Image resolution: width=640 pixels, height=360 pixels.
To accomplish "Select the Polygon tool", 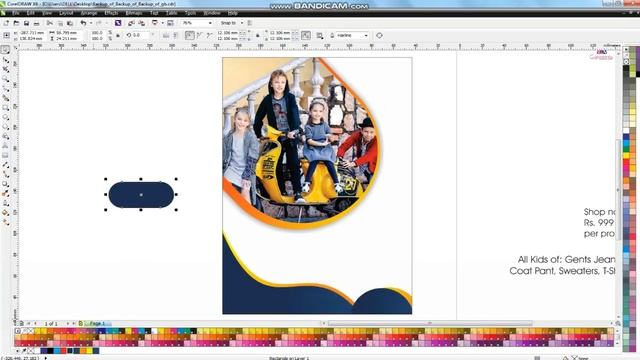I will coord(5,127).
